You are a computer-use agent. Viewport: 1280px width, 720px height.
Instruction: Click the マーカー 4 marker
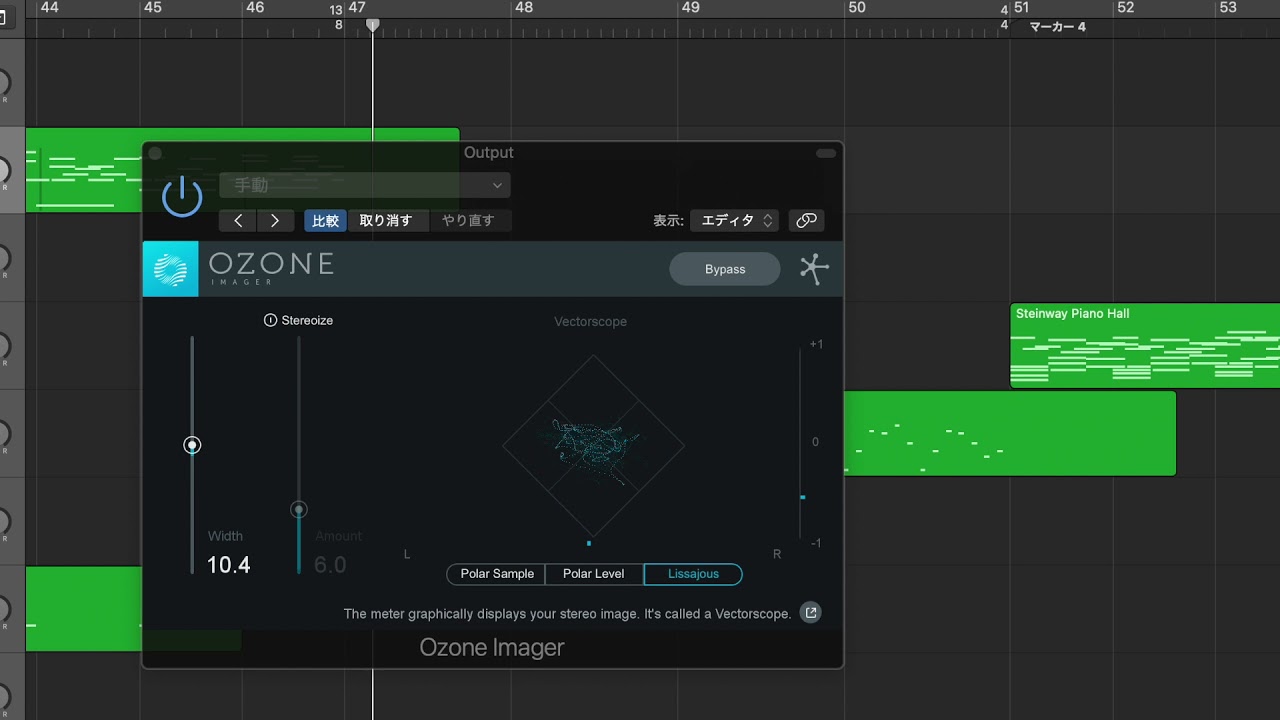click(x=1057, y=27)
